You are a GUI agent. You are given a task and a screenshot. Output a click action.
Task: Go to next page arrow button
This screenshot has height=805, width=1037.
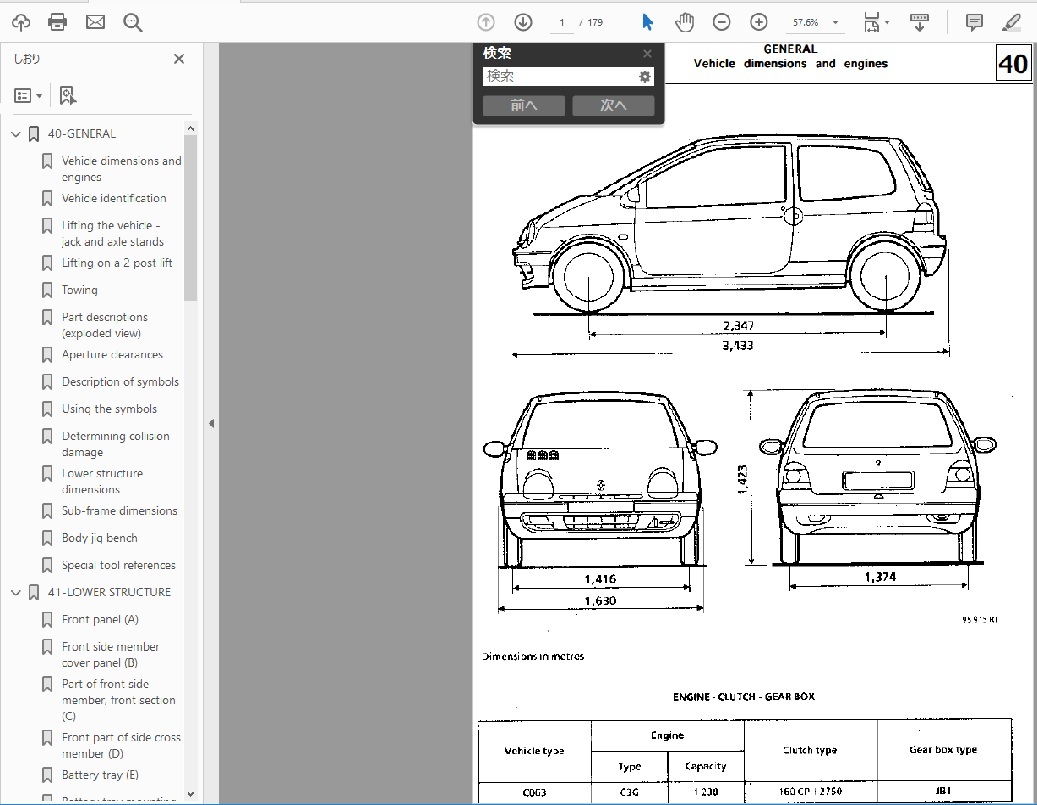[x=523, y=22]
